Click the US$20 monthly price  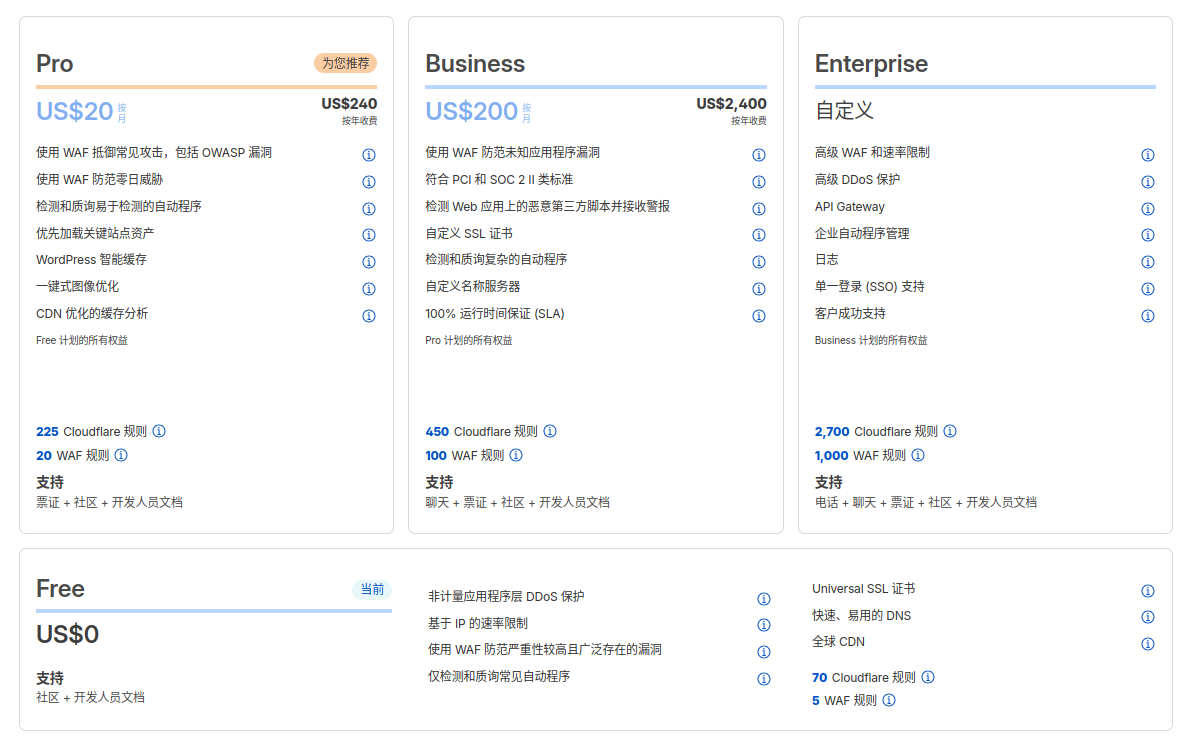pyautogui.click(x=75, y=111)
